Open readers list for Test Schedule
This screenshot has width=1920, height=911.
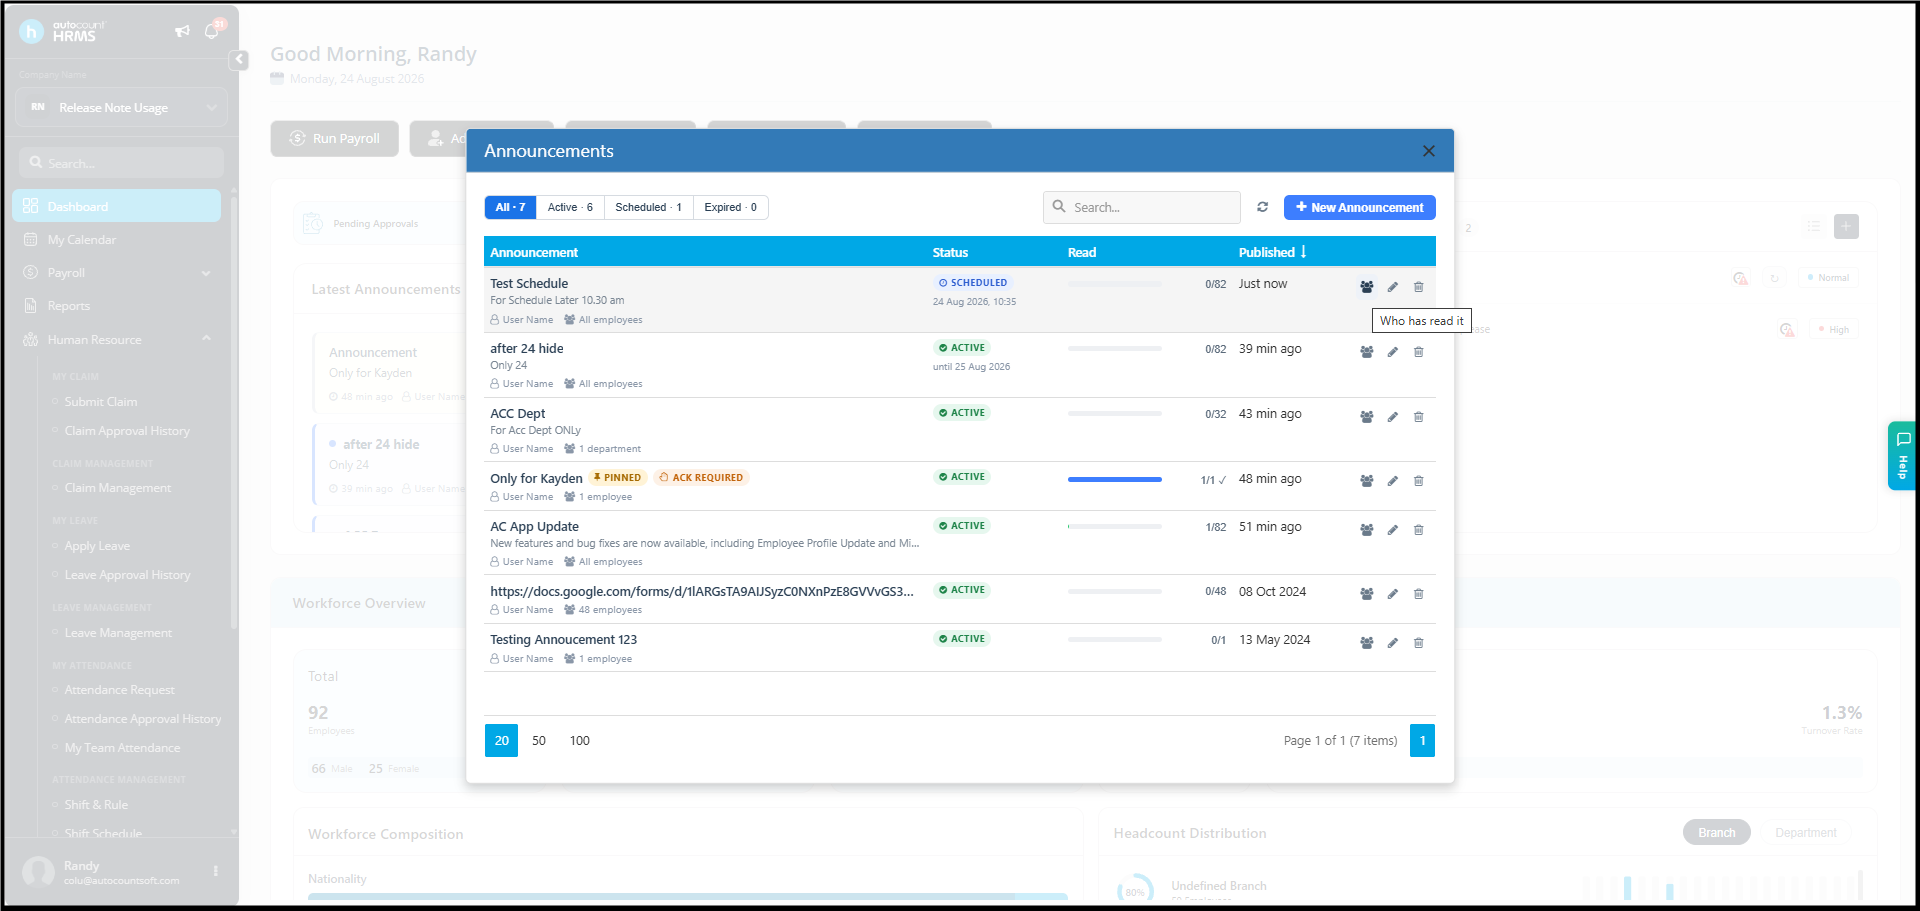pos(1366,287)
